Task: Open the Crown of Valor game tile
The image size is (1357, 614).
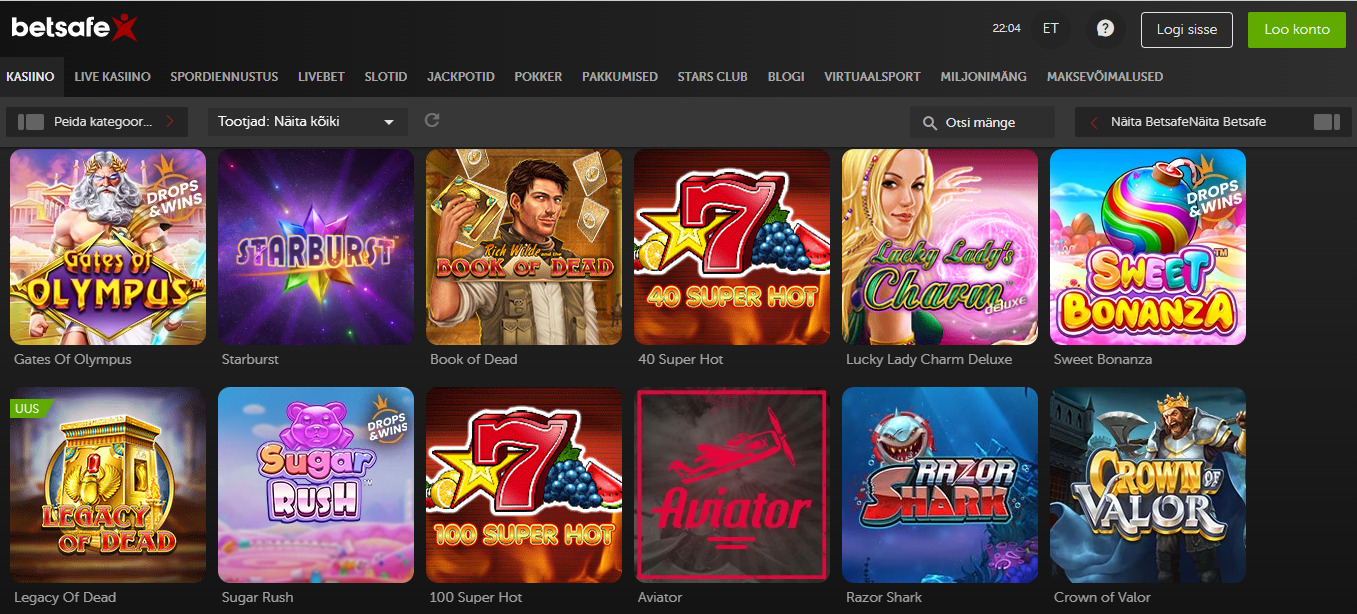Action: [1148, 485]
